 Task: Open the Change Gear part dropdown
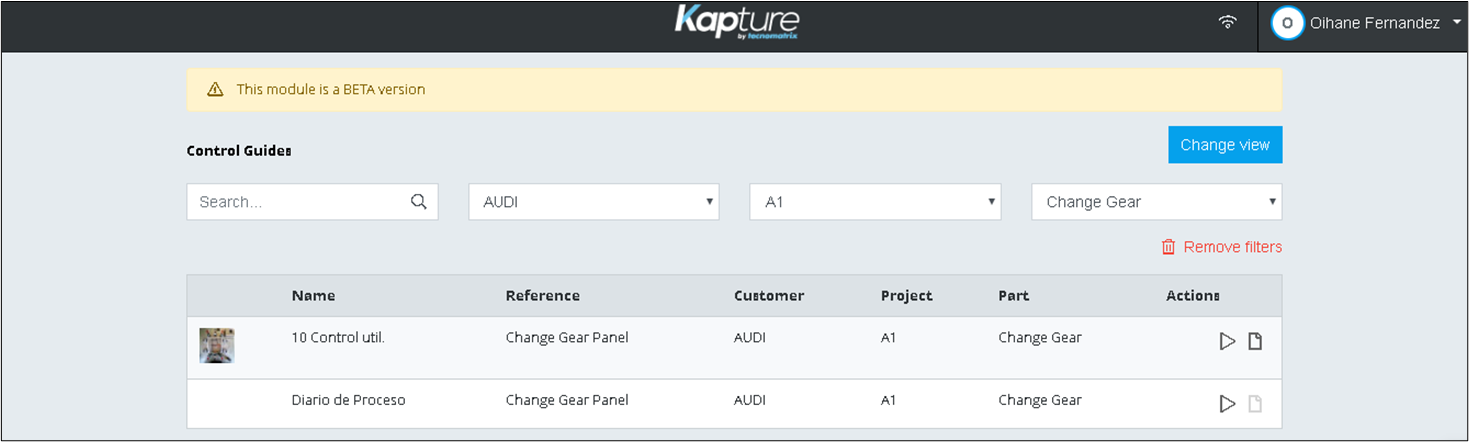[1157, 202]
